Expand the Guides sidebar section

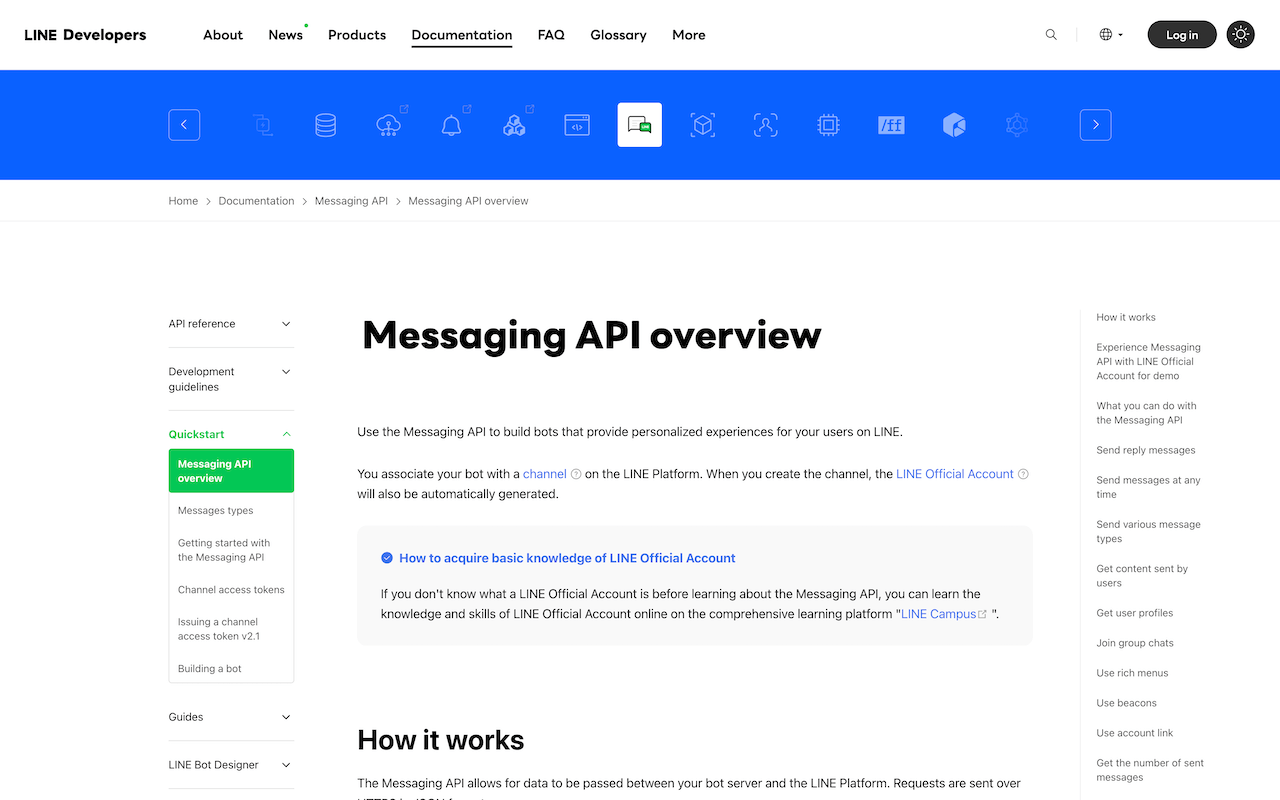(230, 717)
